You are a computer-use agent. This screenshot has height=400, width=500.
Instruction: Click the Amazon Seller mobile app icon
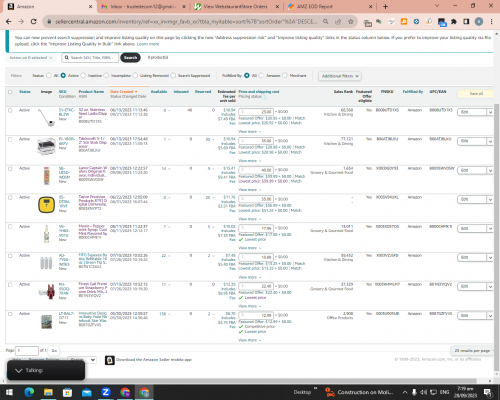tap(110, 360)
